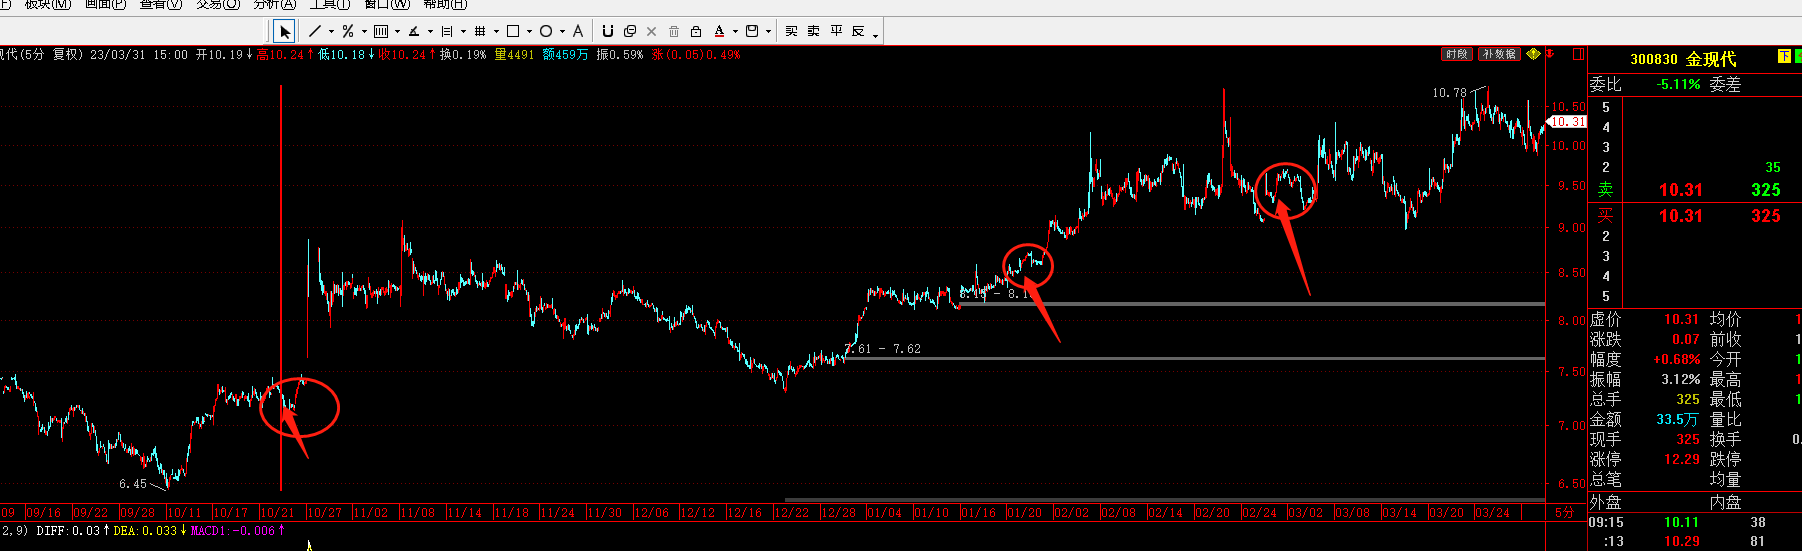
Task: Click the 5分 period label at axis end
Action: [x=1565, y=513]
